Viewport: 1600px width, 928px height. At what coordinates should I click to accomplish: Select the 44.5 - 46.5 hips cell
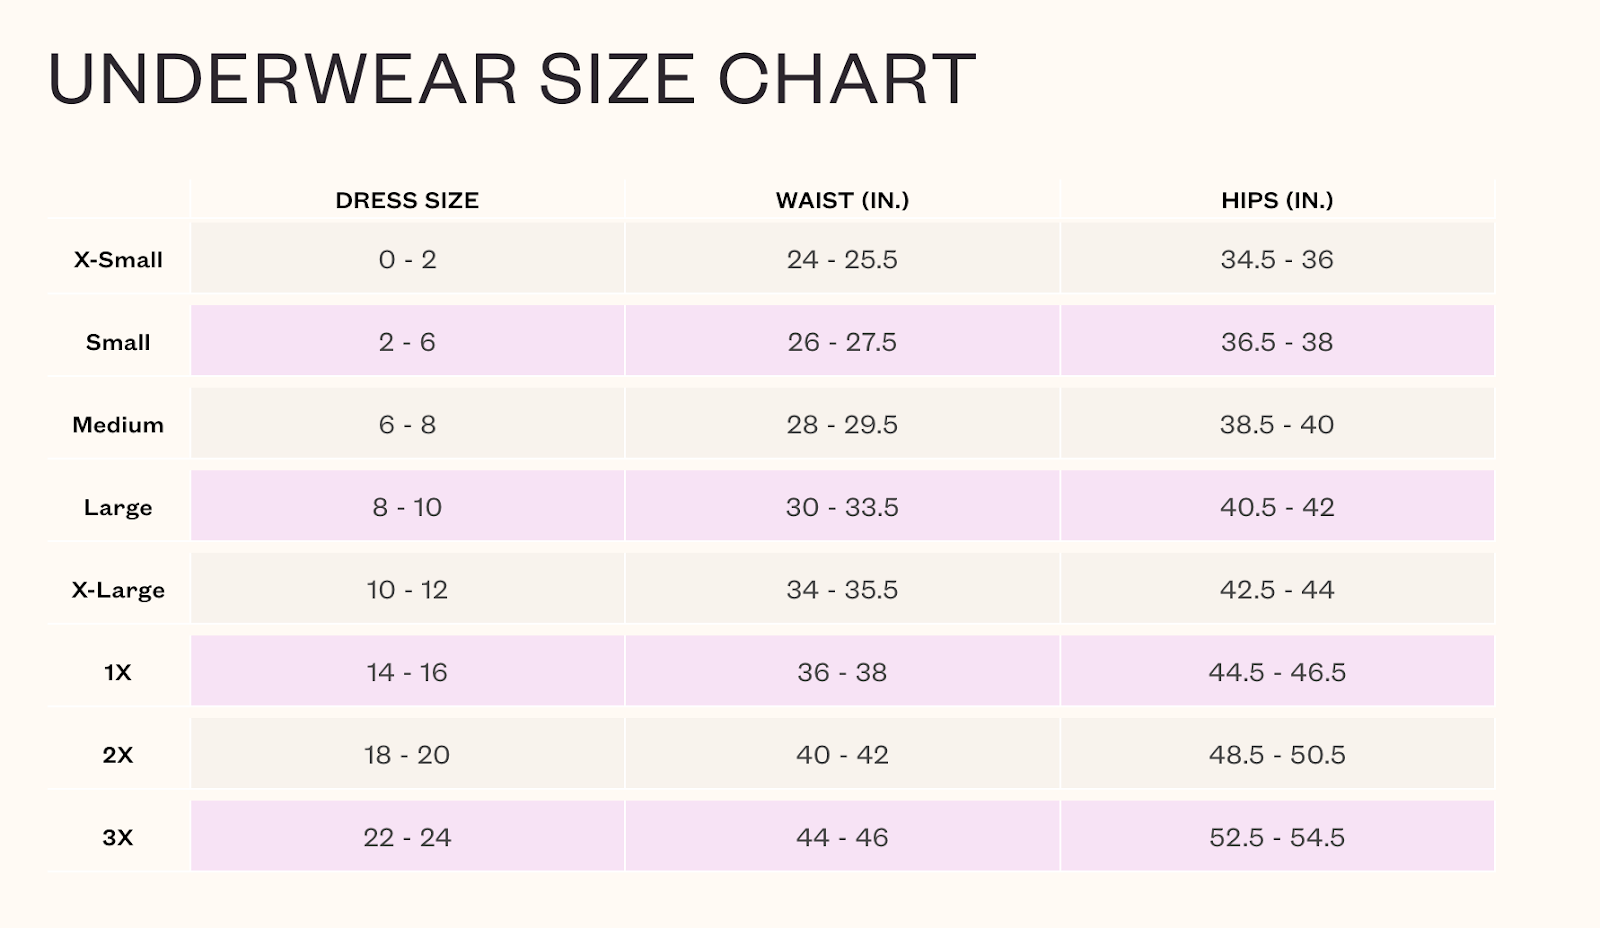[x=1277, y=672]
